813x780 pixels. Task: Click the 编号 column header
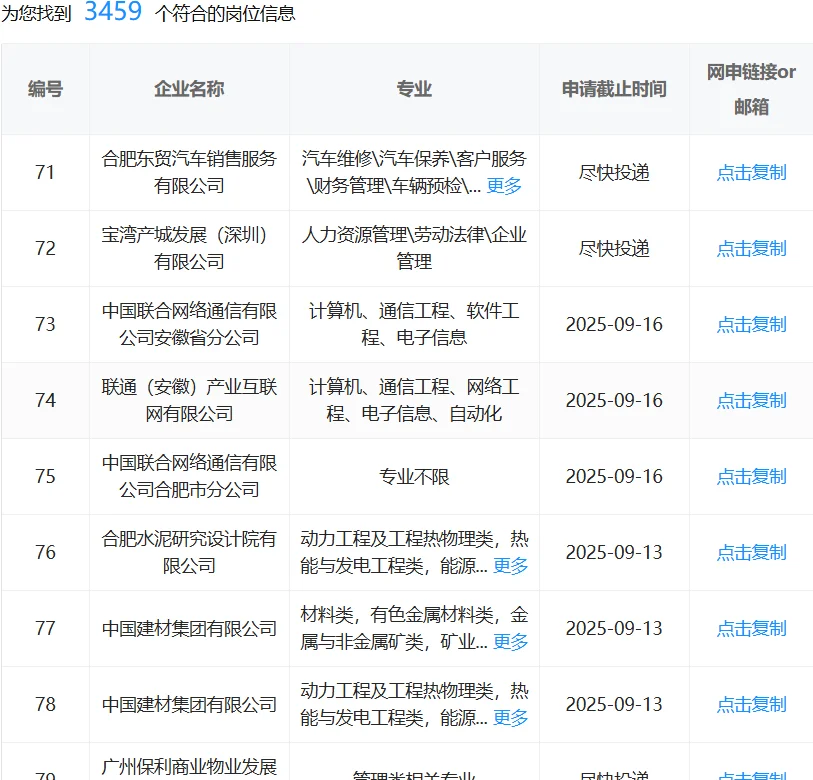[45, 89]
